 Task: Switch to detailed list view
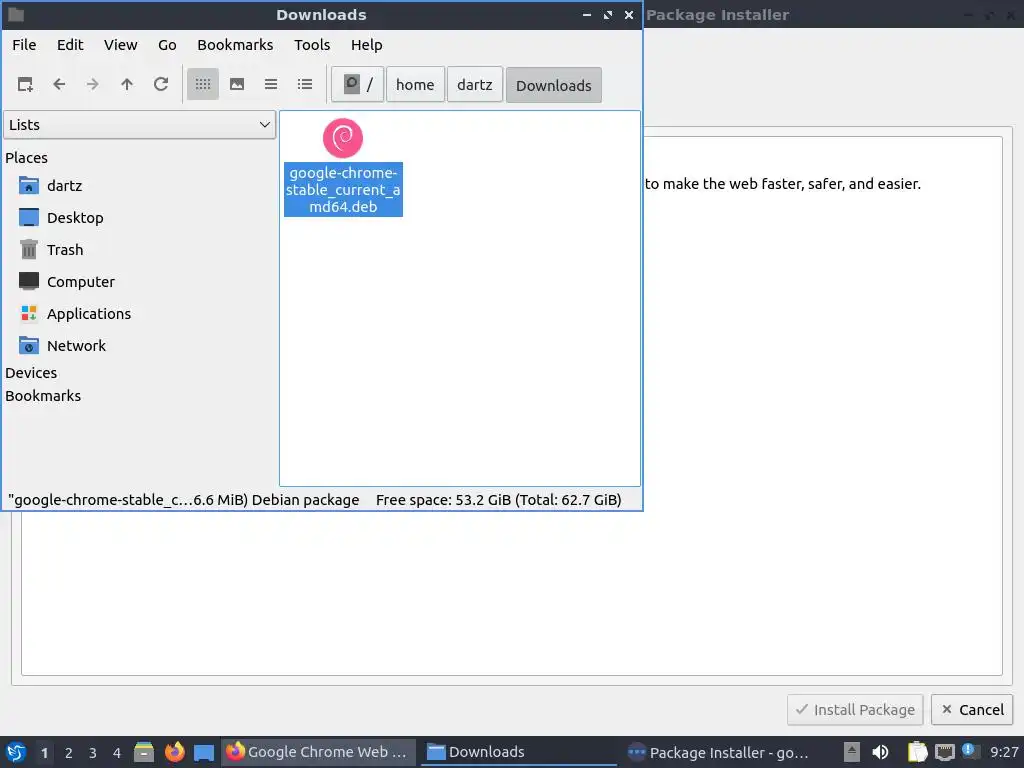click(x=305, y=84)
